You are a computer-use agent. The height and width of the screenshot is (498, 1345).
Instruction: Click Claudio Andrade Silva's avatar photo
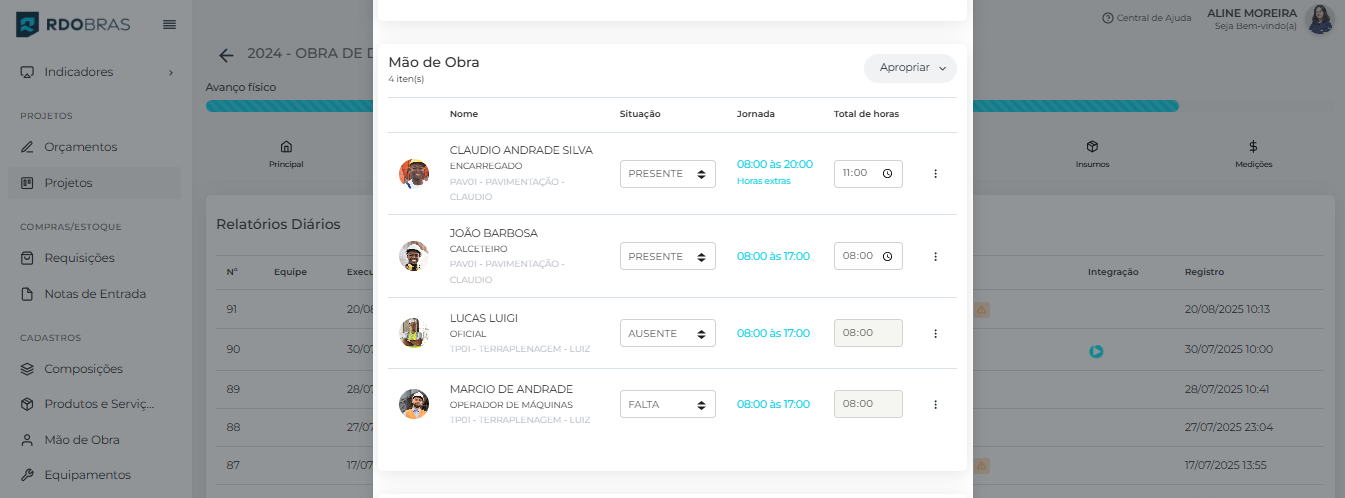(414, 174)
